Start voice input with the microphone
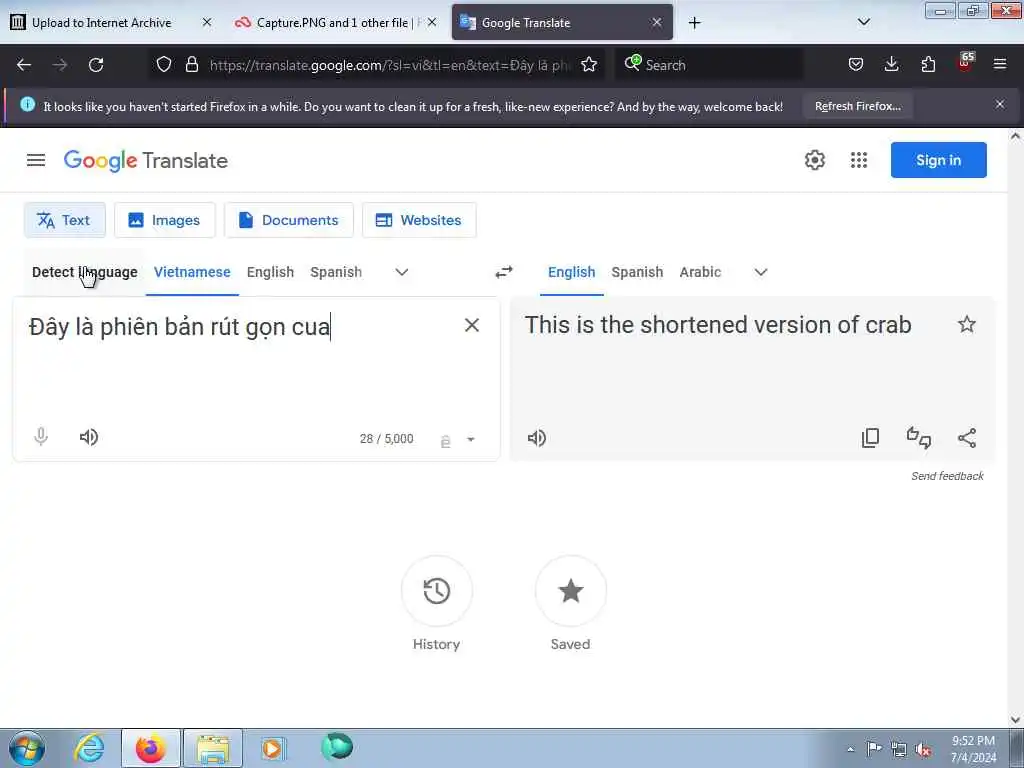This screenshot has width=1024, height=768. pyautogui.click(x=41, y=436)
